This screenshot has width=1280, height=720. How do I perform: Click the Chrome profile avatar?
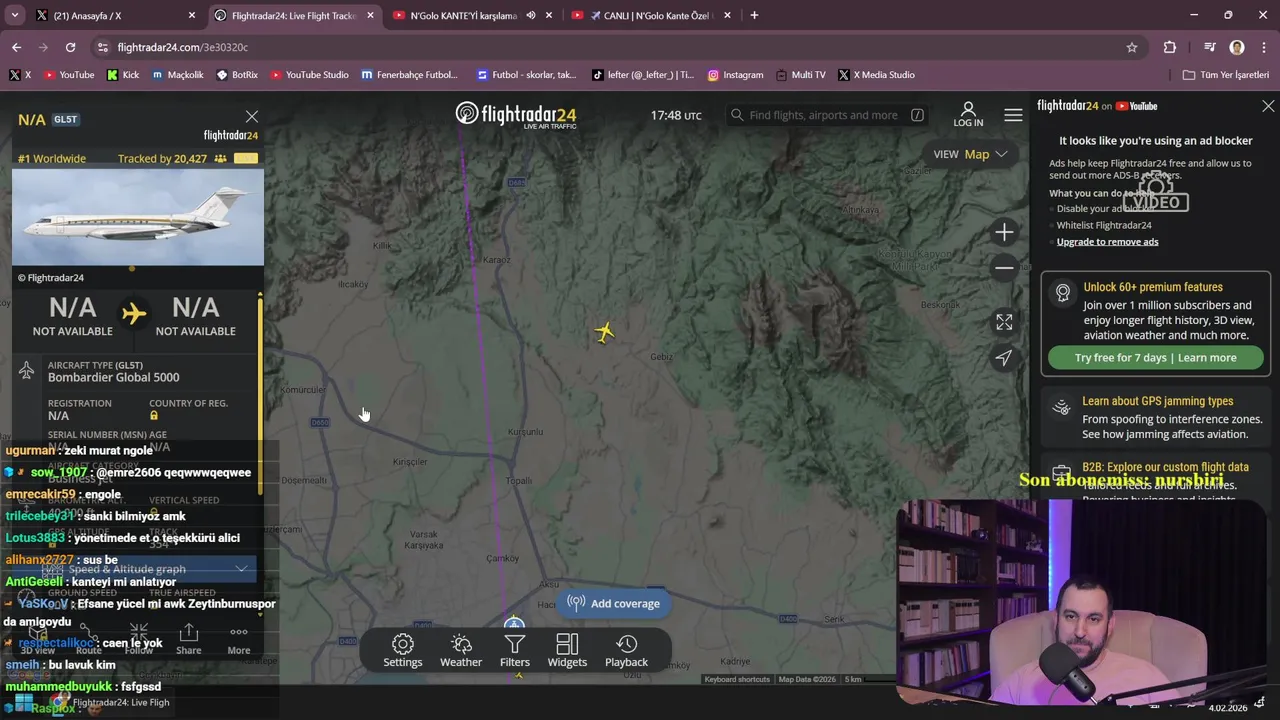[x=1237, y=47]
